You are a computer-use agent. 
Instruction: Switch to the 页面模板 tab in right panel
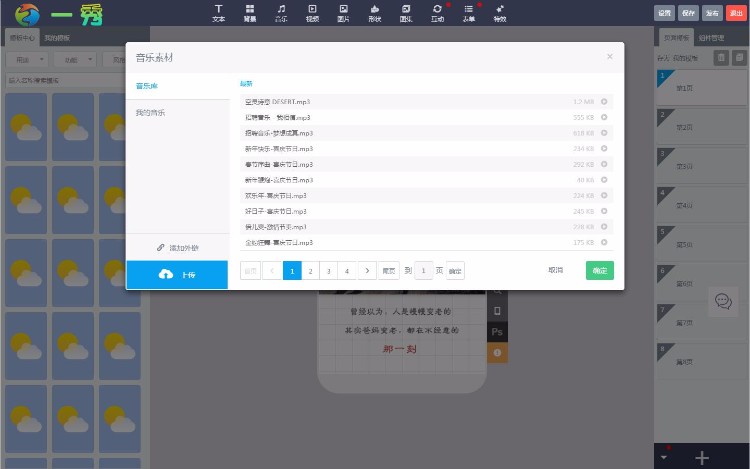[x=676, y=38]
